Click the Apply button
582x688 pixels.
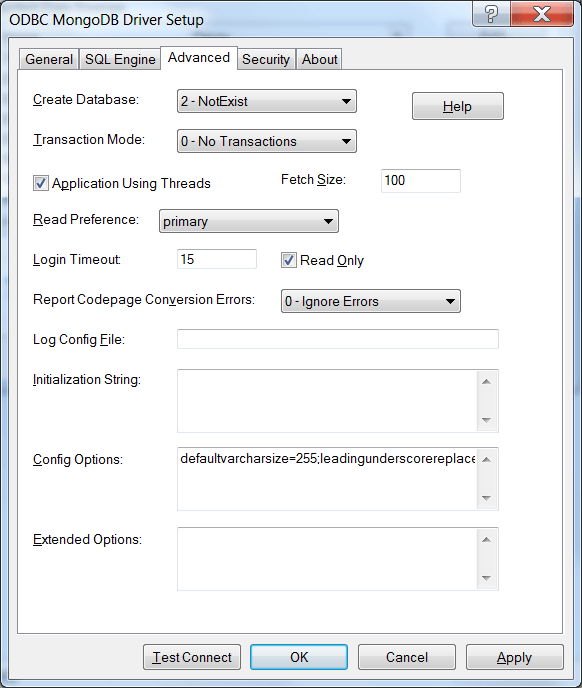pos(514,657)
